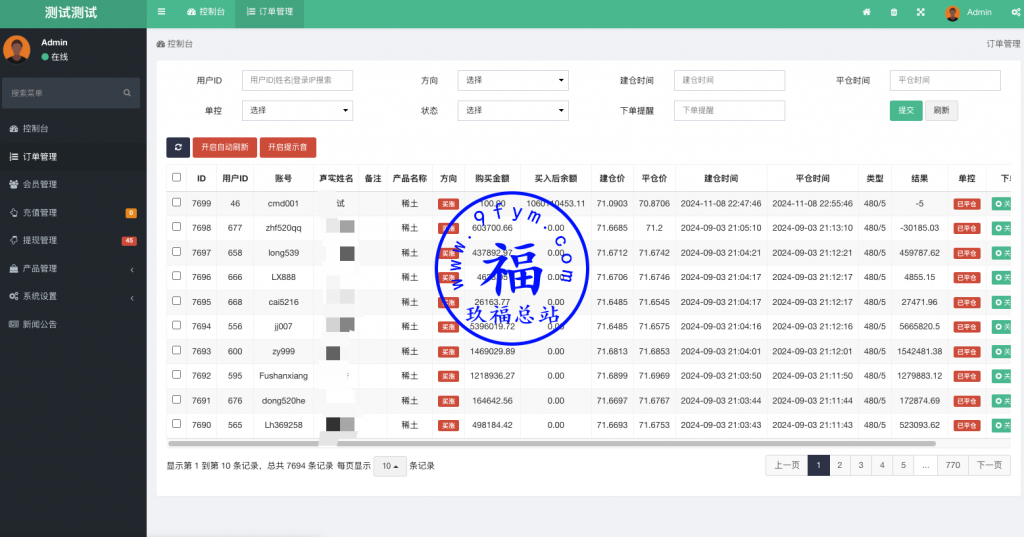1024x537 pixels.
Task: Click the dark refresh icon button above table
Action: click(178, 147)
